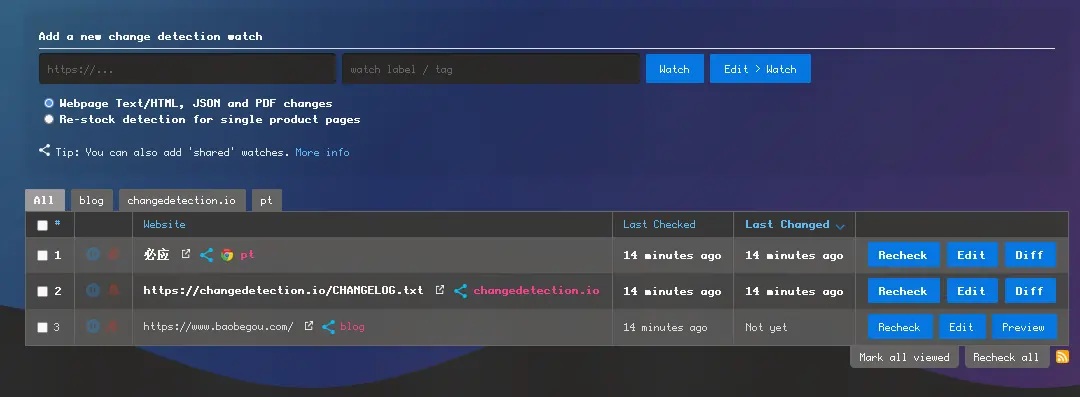Pause the CHANGELOG.txt watch
This screenshot has height=397, width=1080.
93,290
